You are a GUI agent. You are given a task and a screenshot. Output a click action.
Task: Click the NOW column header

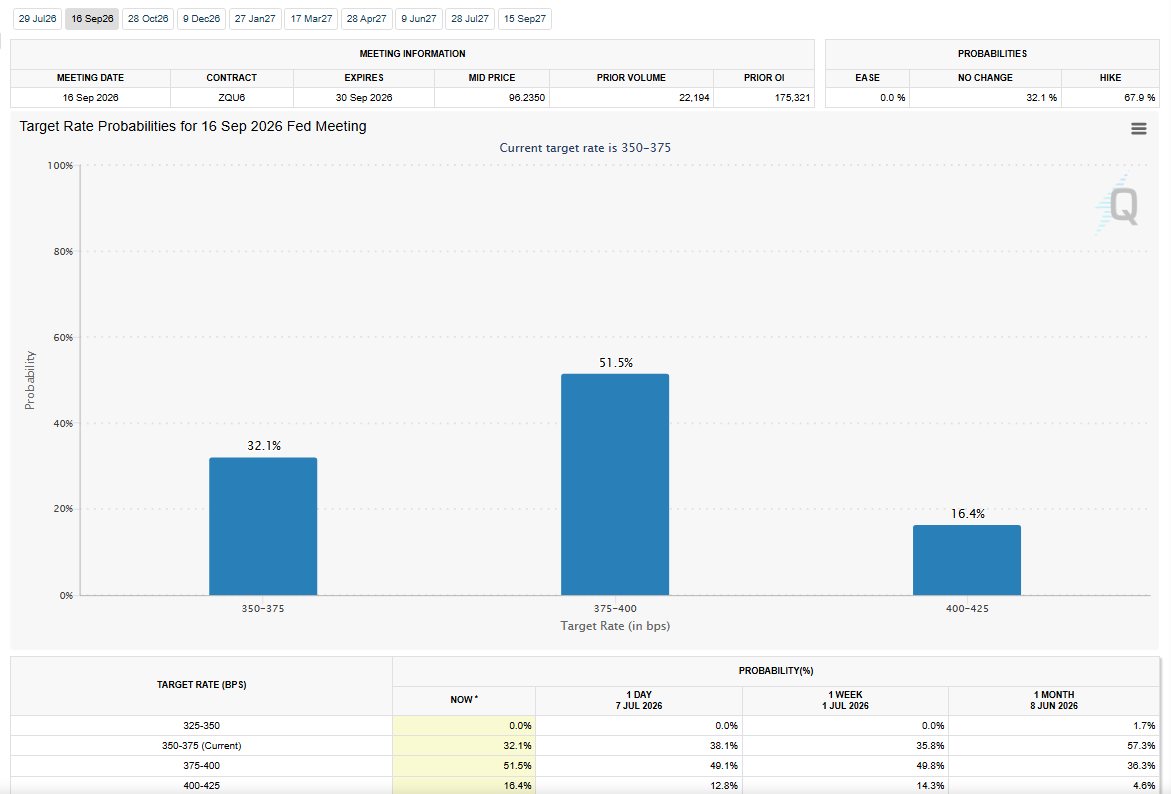coord(464,700)
